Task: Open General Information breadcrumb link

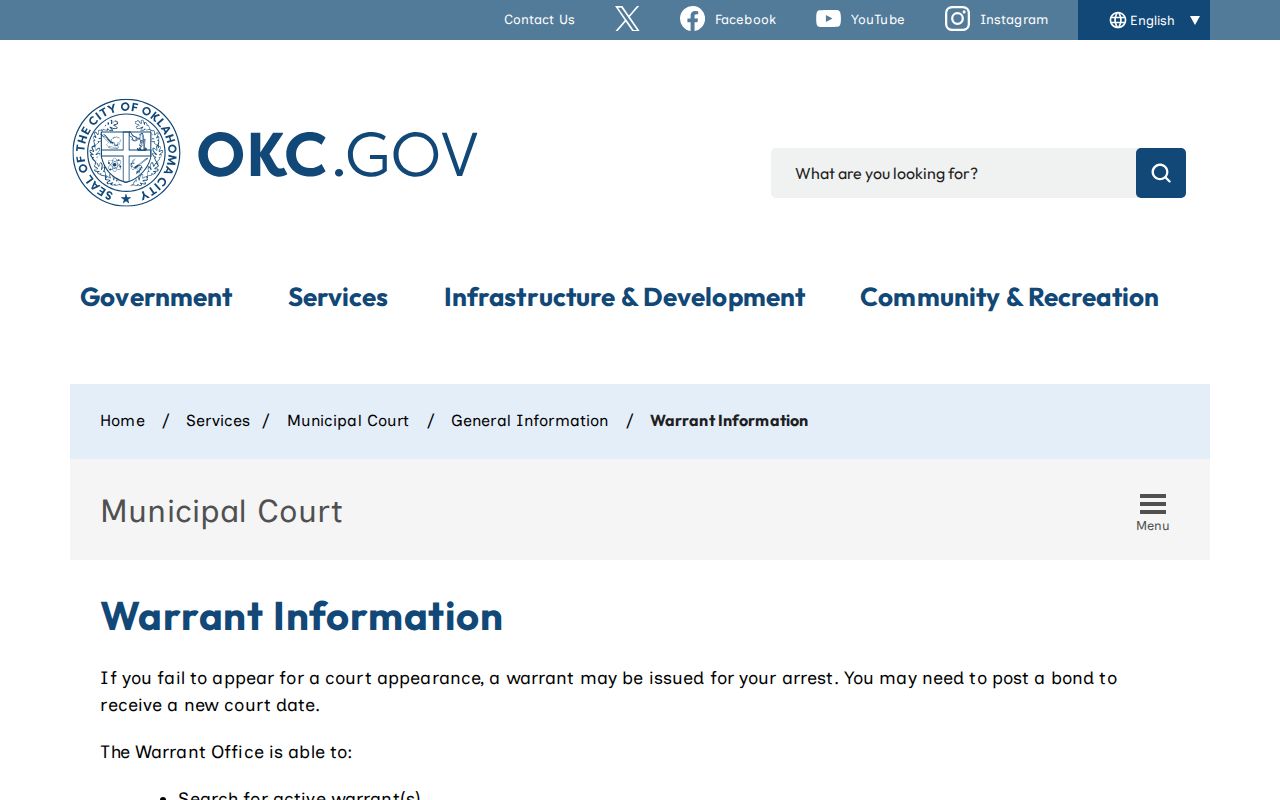Action: (x=529, y=421)
